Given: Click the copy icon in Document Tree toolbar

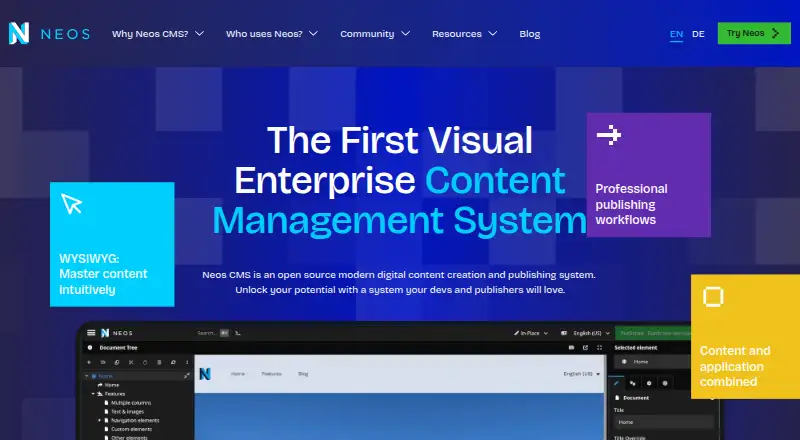Looking at the screenshot, I should pos(116,362).
